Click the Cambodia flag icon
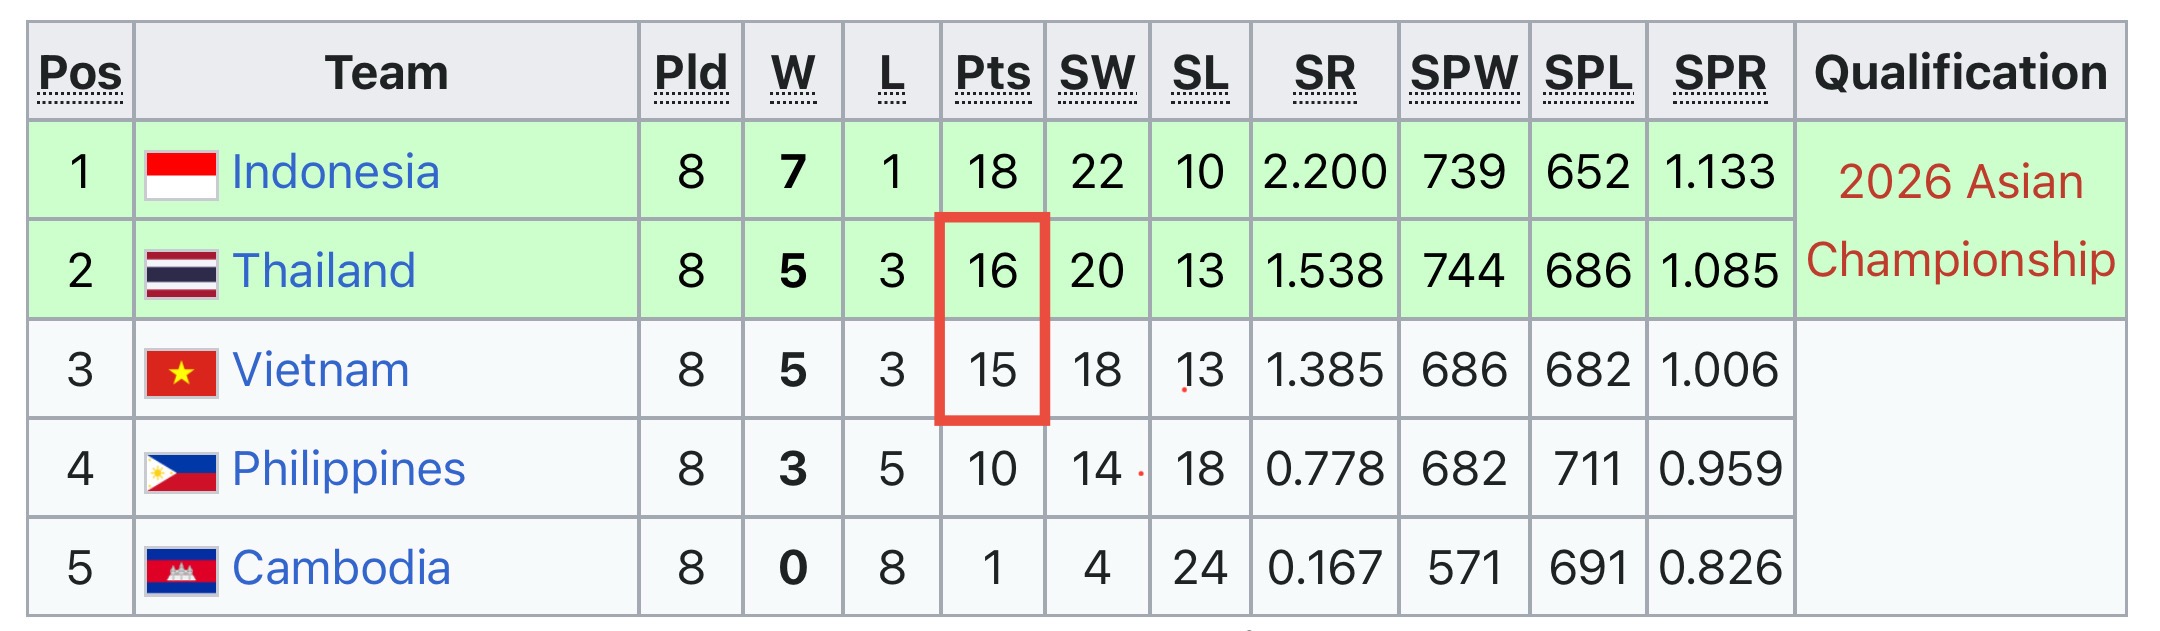Viewport: 2160px width, 631px height. [181, 571]
